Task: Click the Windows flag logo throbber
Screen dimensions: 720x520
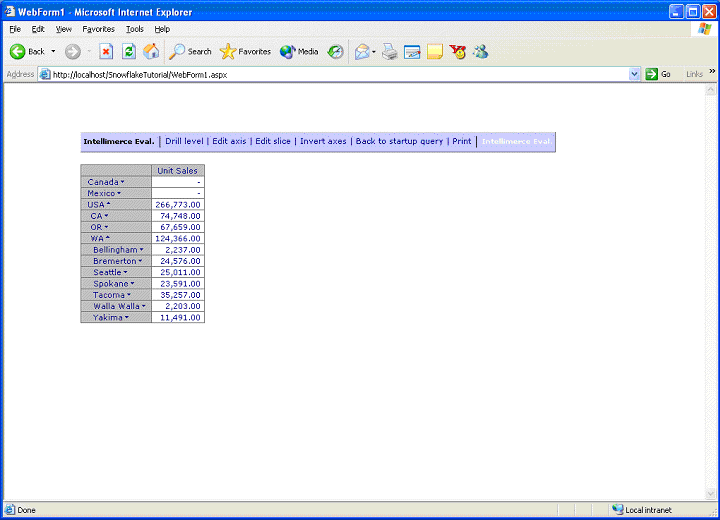Action: (704, 28)
